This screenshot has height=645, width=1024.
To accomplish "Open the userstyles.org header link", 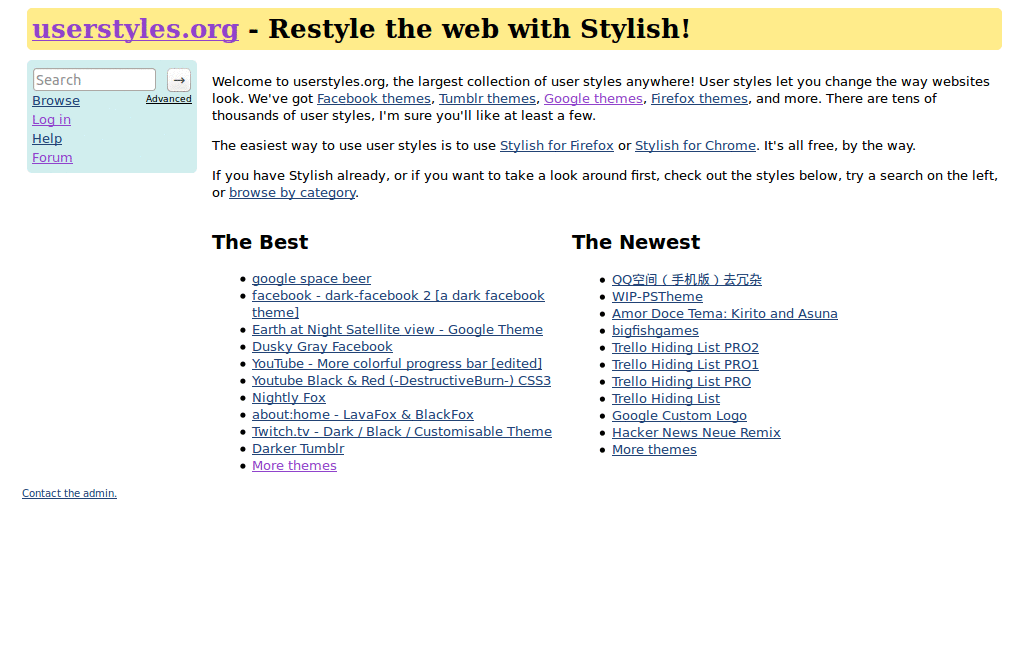I will (136, 29).
